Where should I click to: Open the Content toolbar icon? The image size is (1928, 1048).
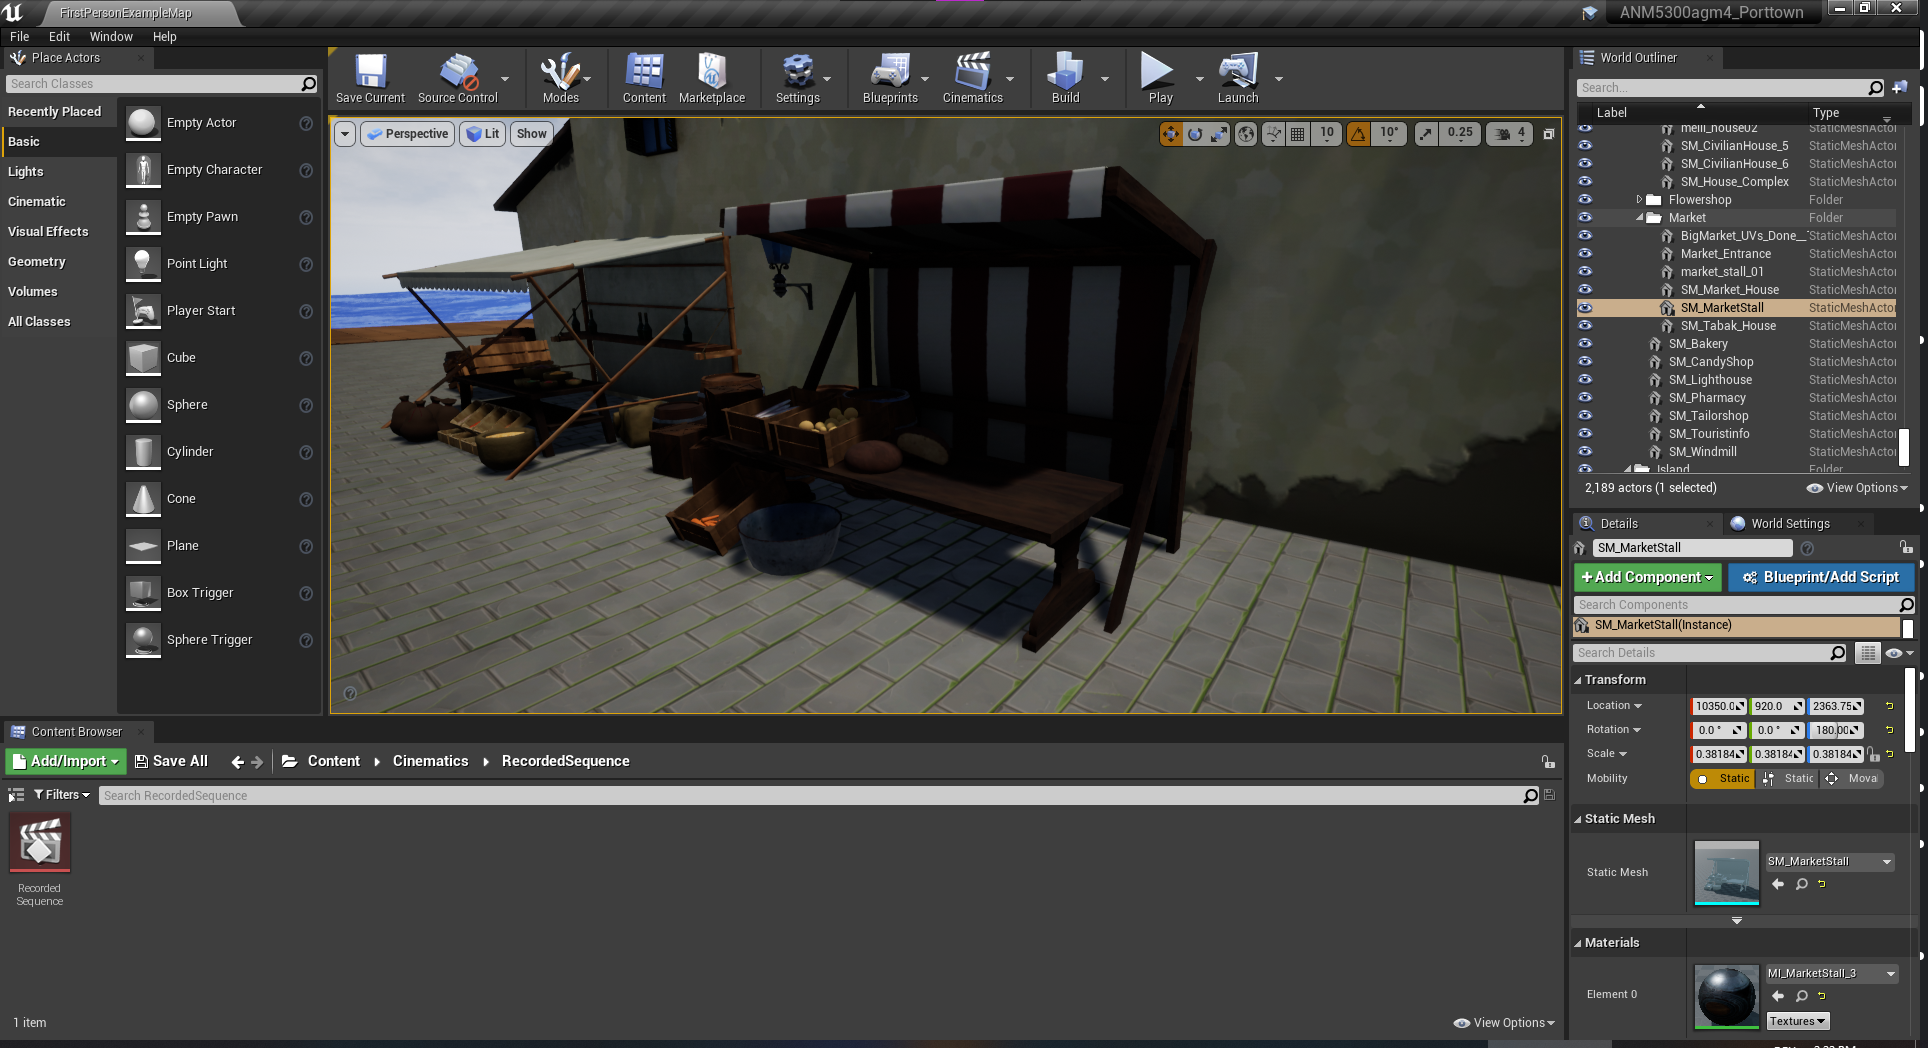644,78
